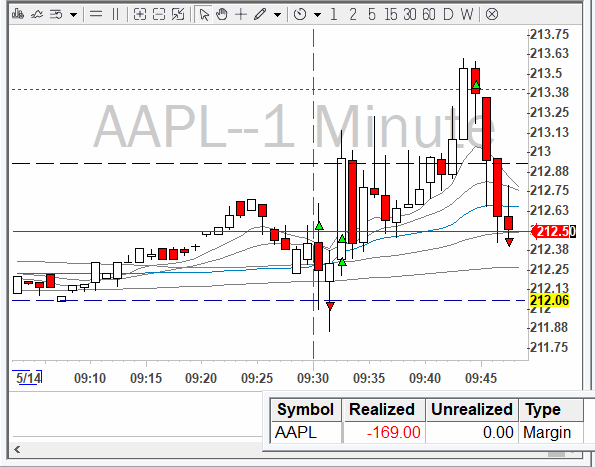Select the horizontal line drawing tool
The image size is (595, 467).
[96, 14]
